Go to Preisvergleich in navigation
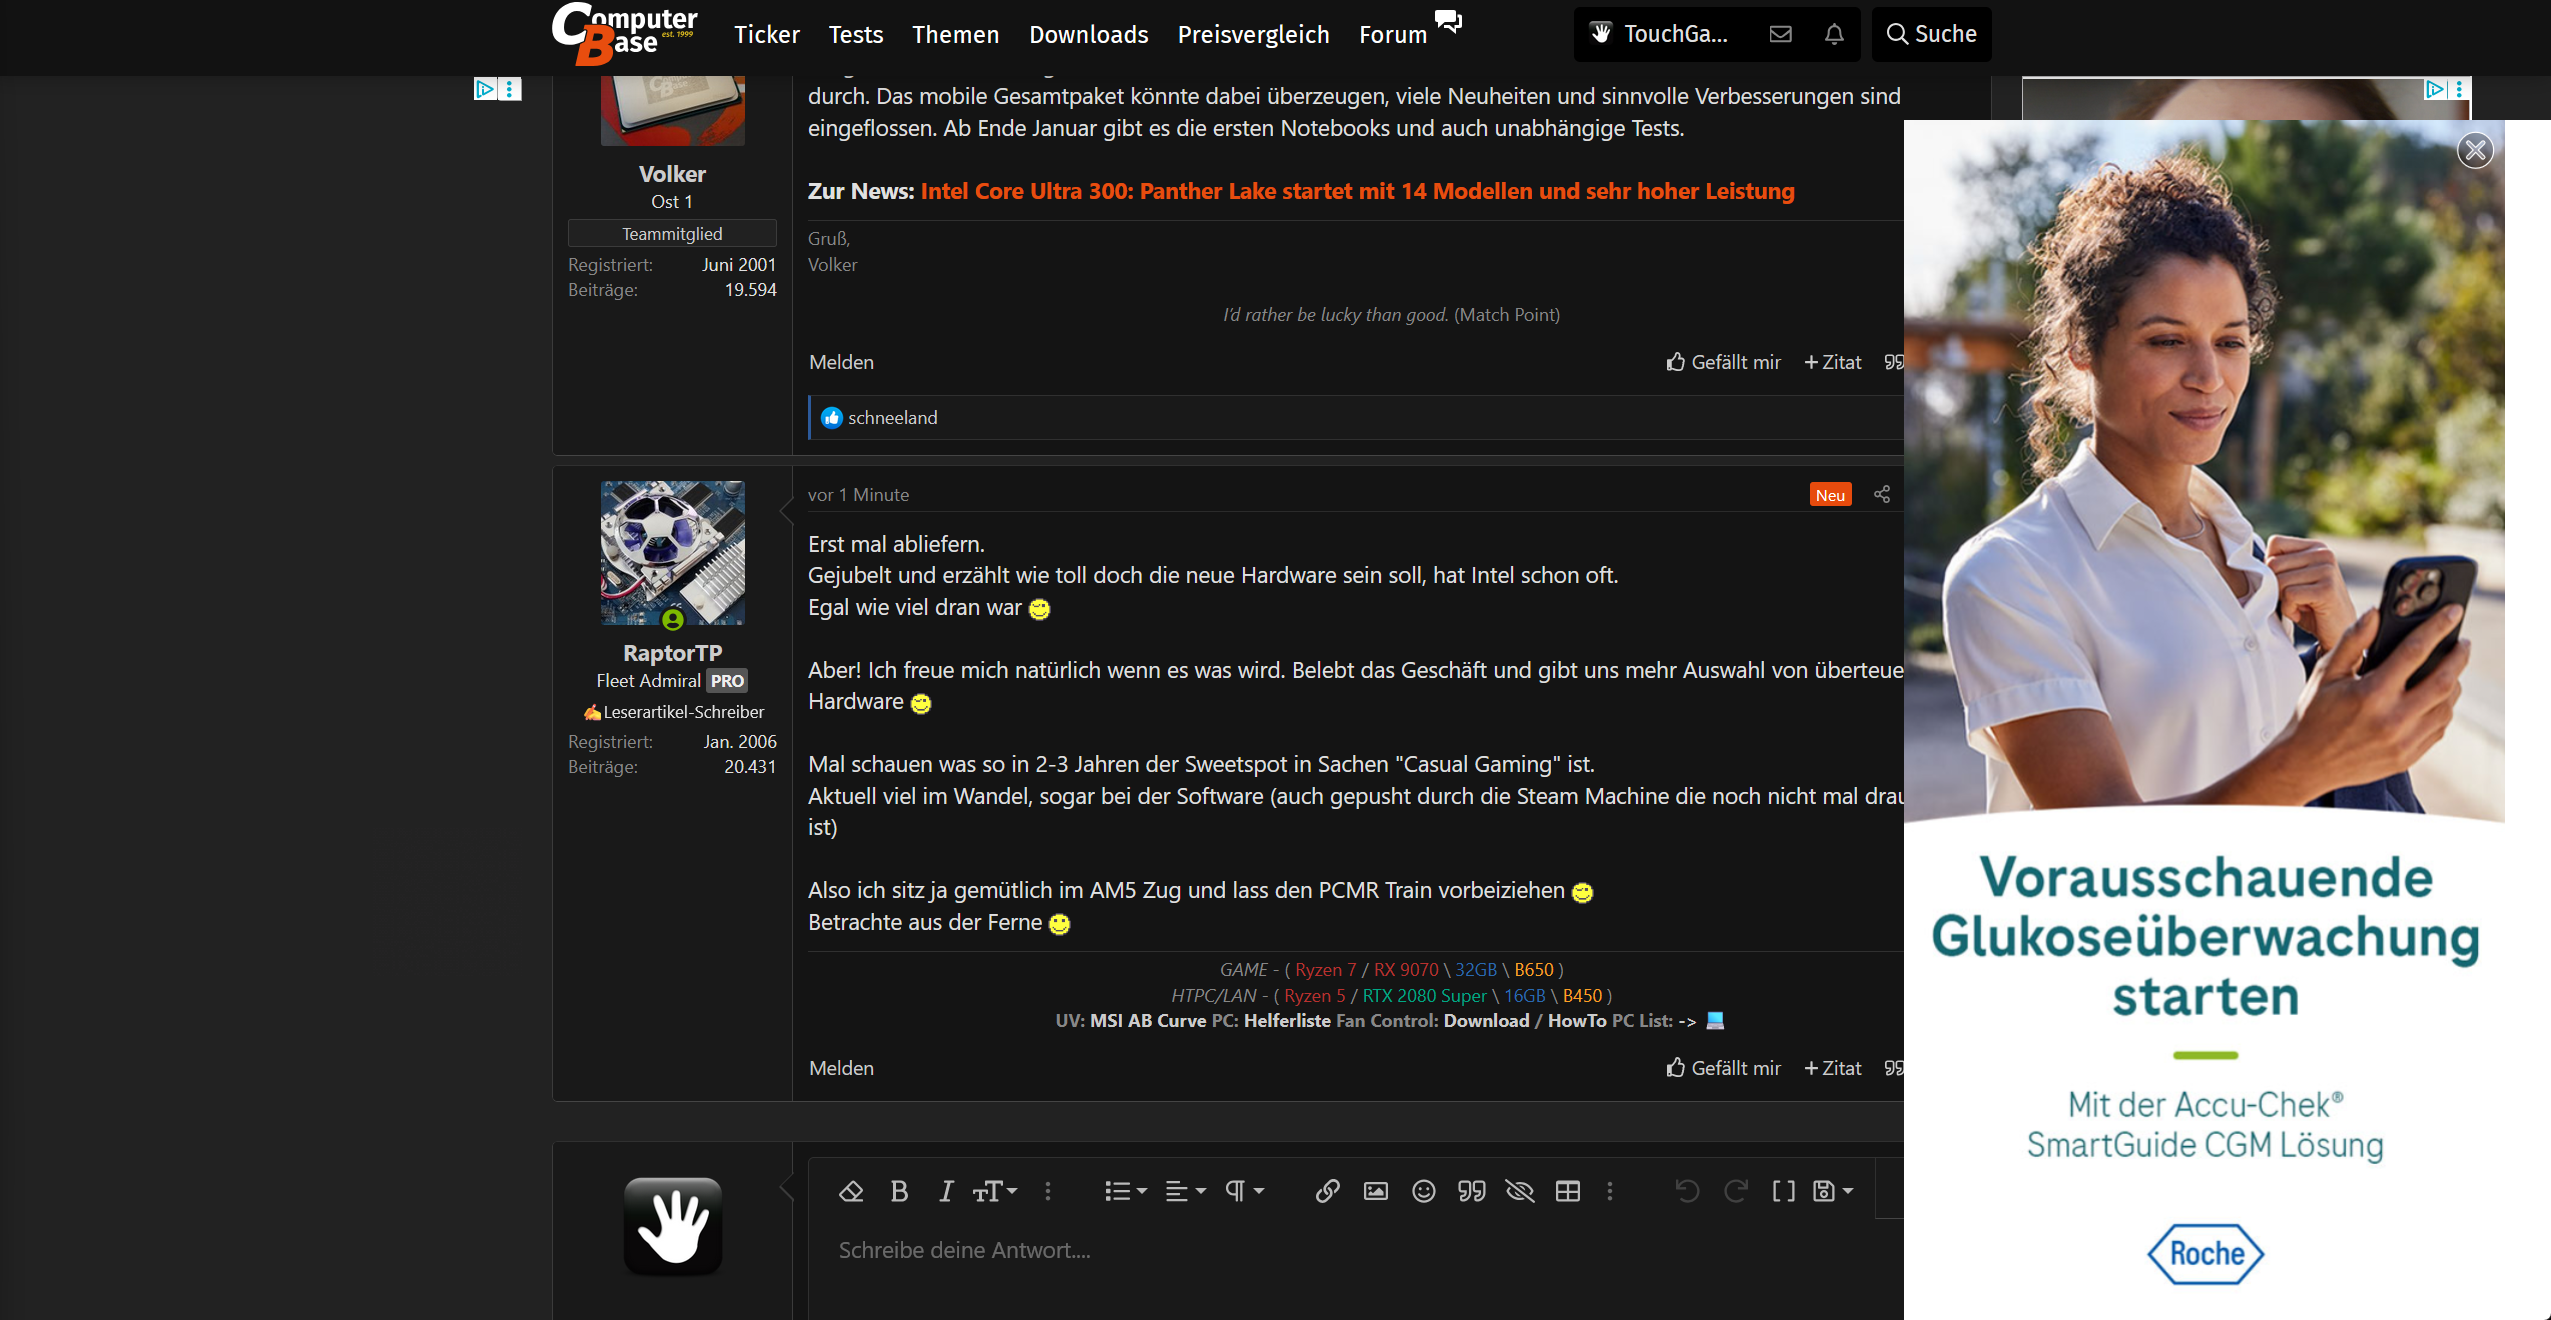Viewport: 2551px width, 1320px height. [x=1253, y=35]
